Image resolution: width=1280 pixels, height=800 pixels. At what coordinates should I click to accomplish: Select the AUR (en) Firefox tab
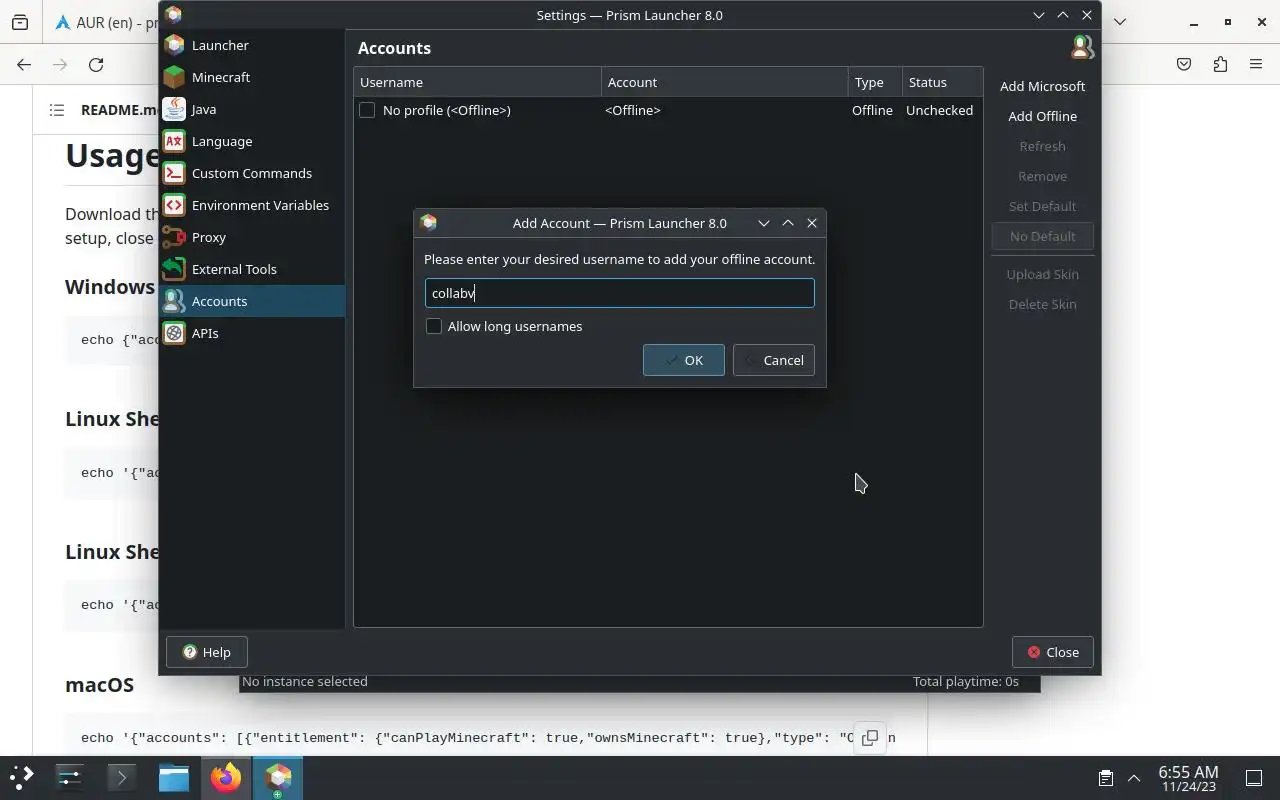coord(105,22)
